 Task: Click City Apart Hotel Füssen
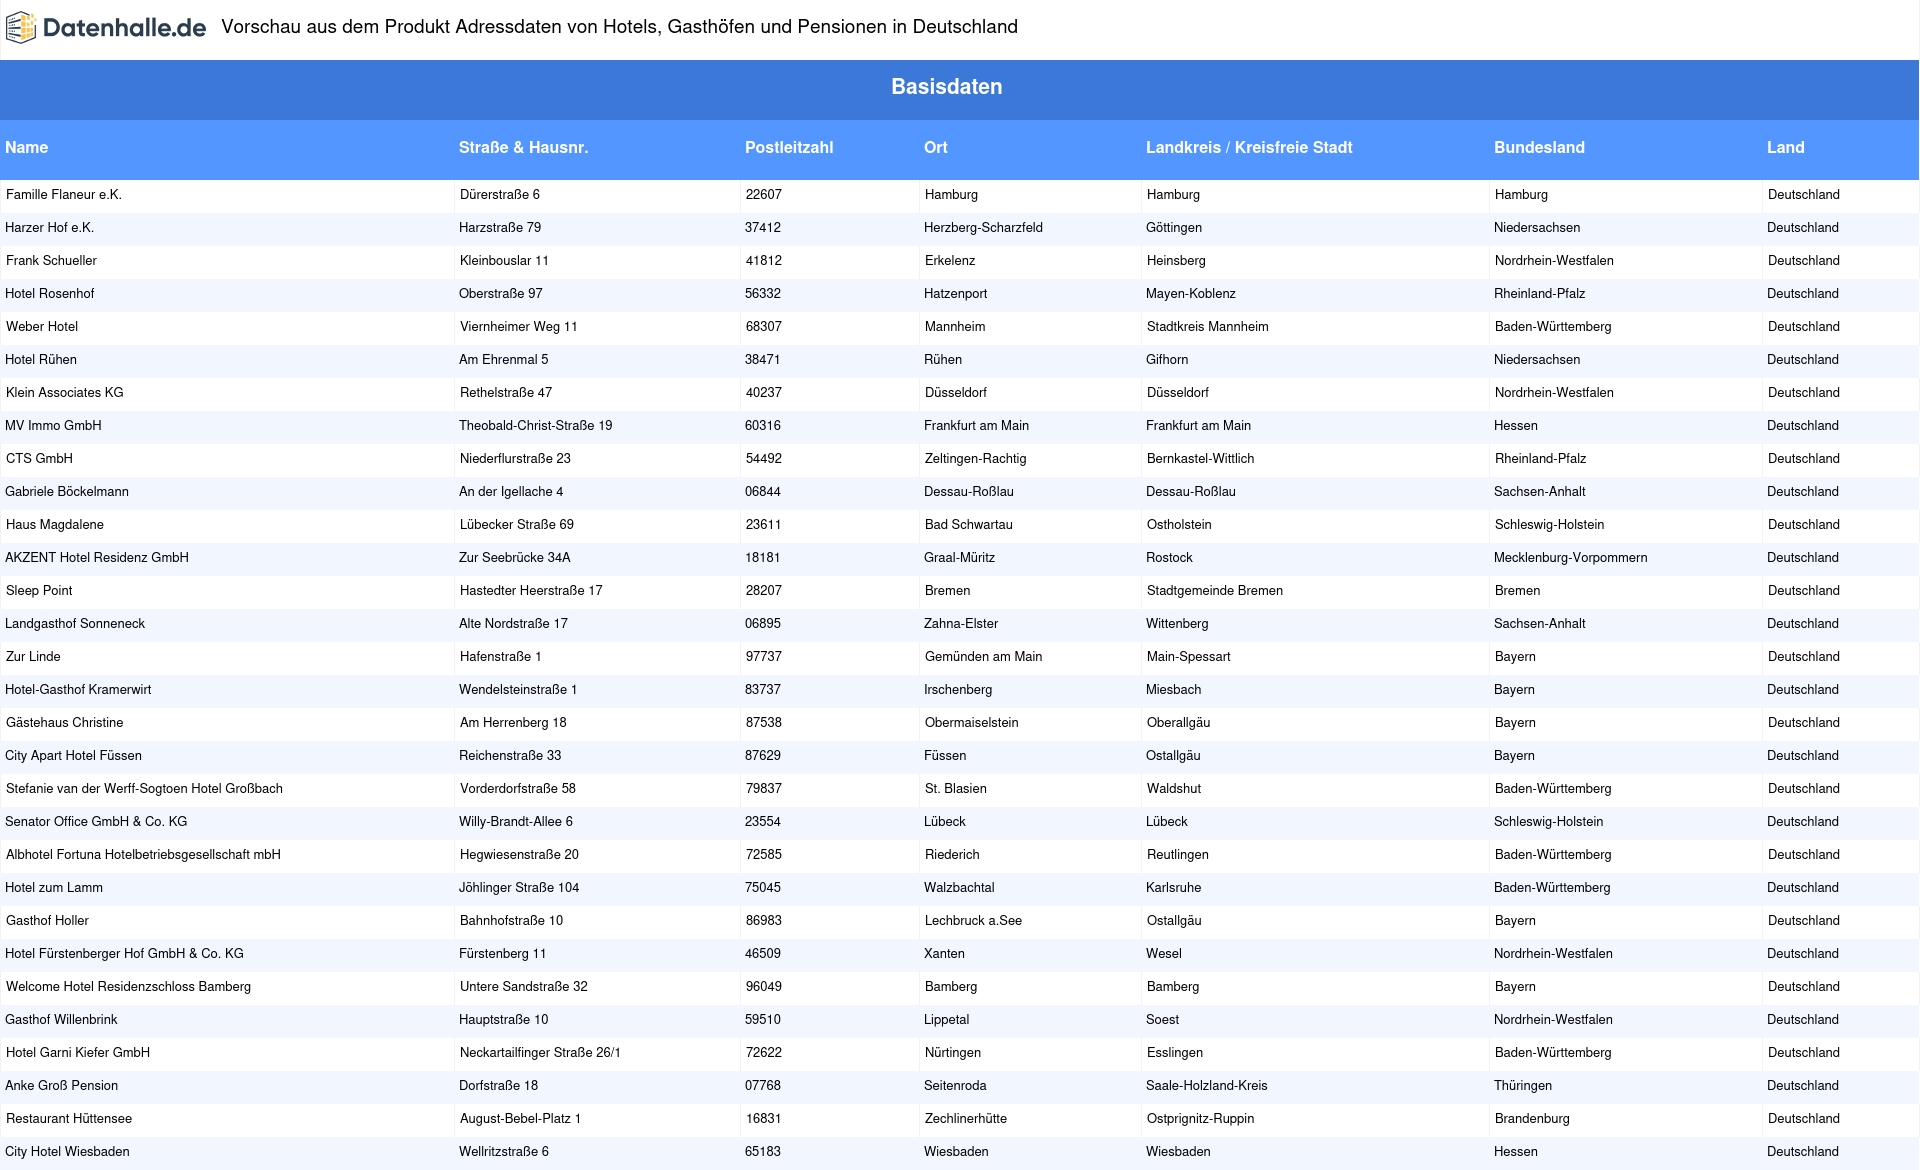pyautogui.click(x=73, y=756)
